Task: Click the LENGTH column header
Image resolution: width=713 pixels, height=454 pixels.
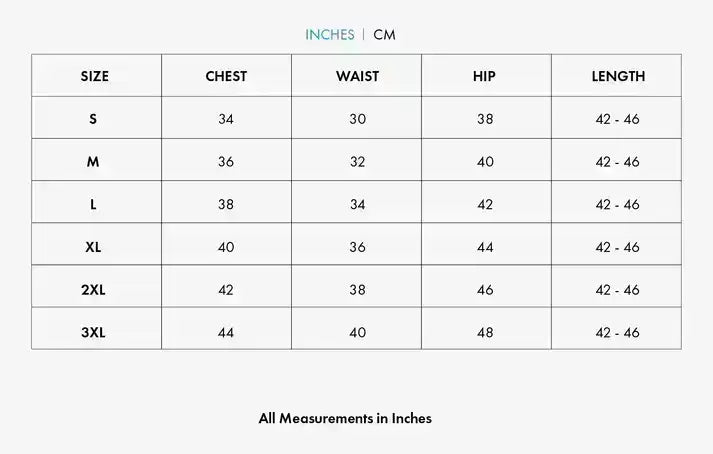Action: point(618,76)
